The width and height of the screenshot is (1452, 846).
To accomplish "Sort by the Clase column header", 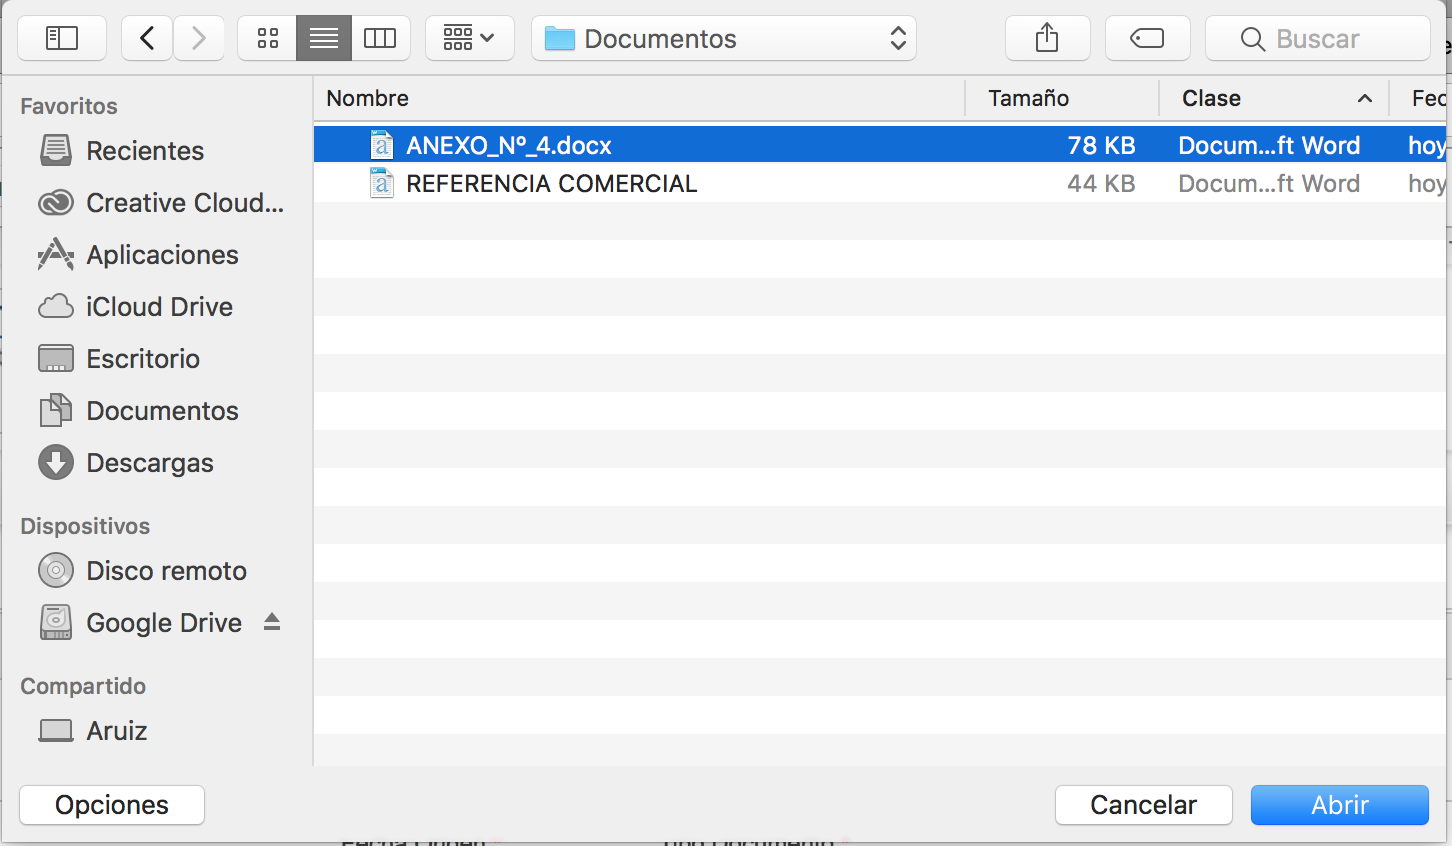I will coord(1274,98).
